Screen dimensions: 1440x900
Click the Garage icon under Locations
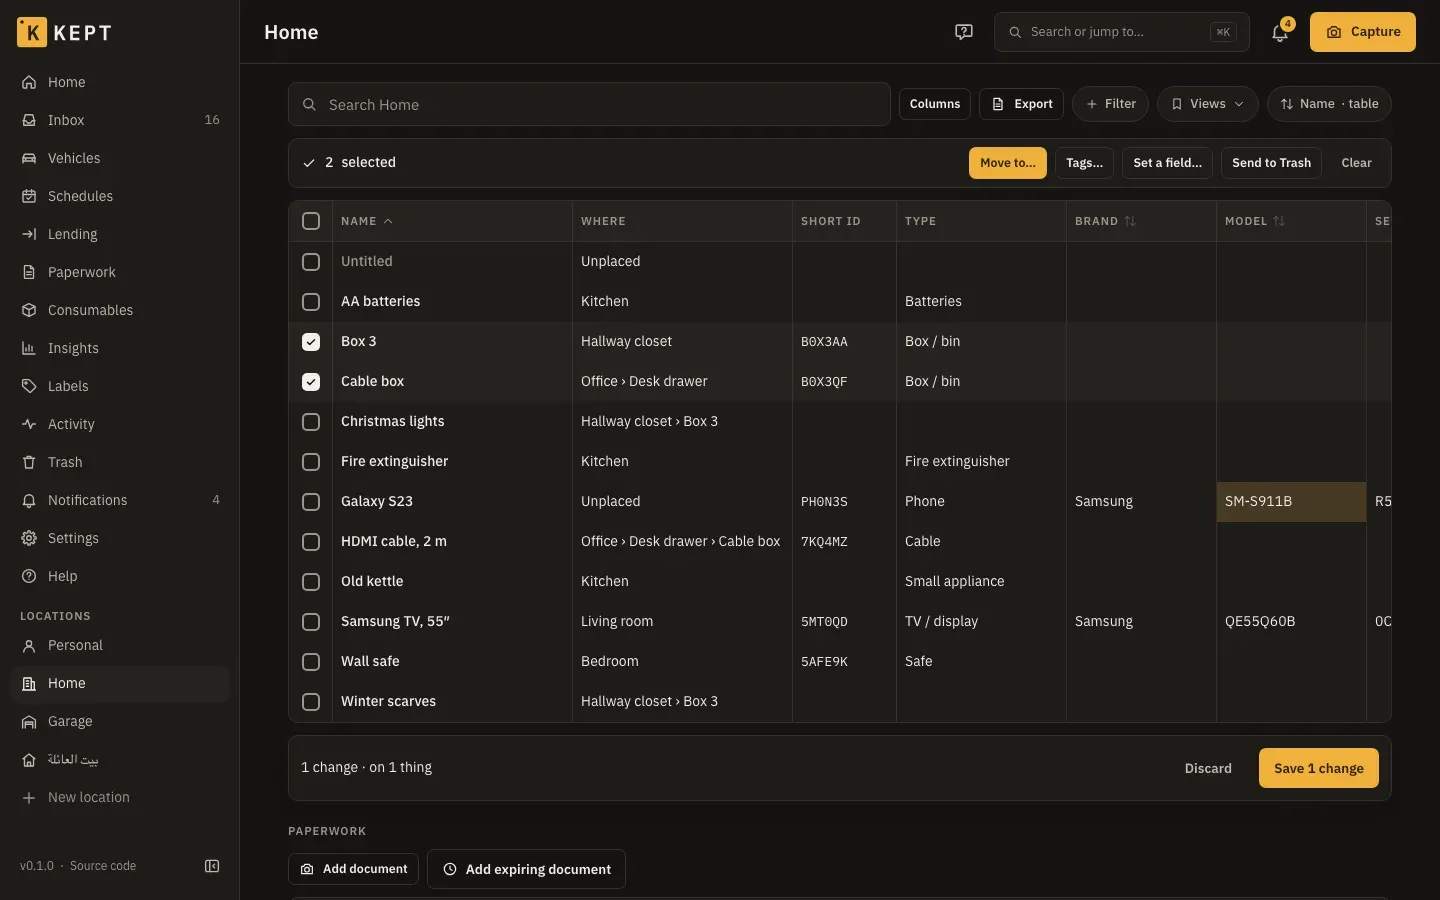[x=29, y=721]
